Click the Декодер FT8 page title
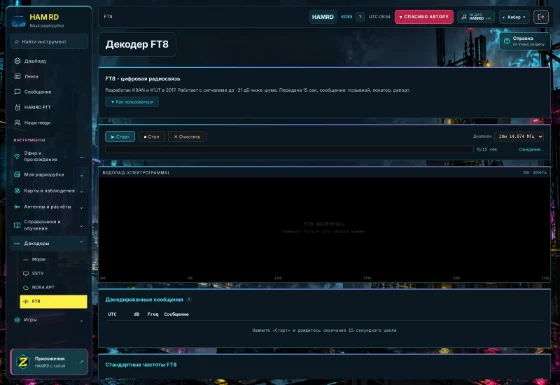 click(x=137, y=44)
